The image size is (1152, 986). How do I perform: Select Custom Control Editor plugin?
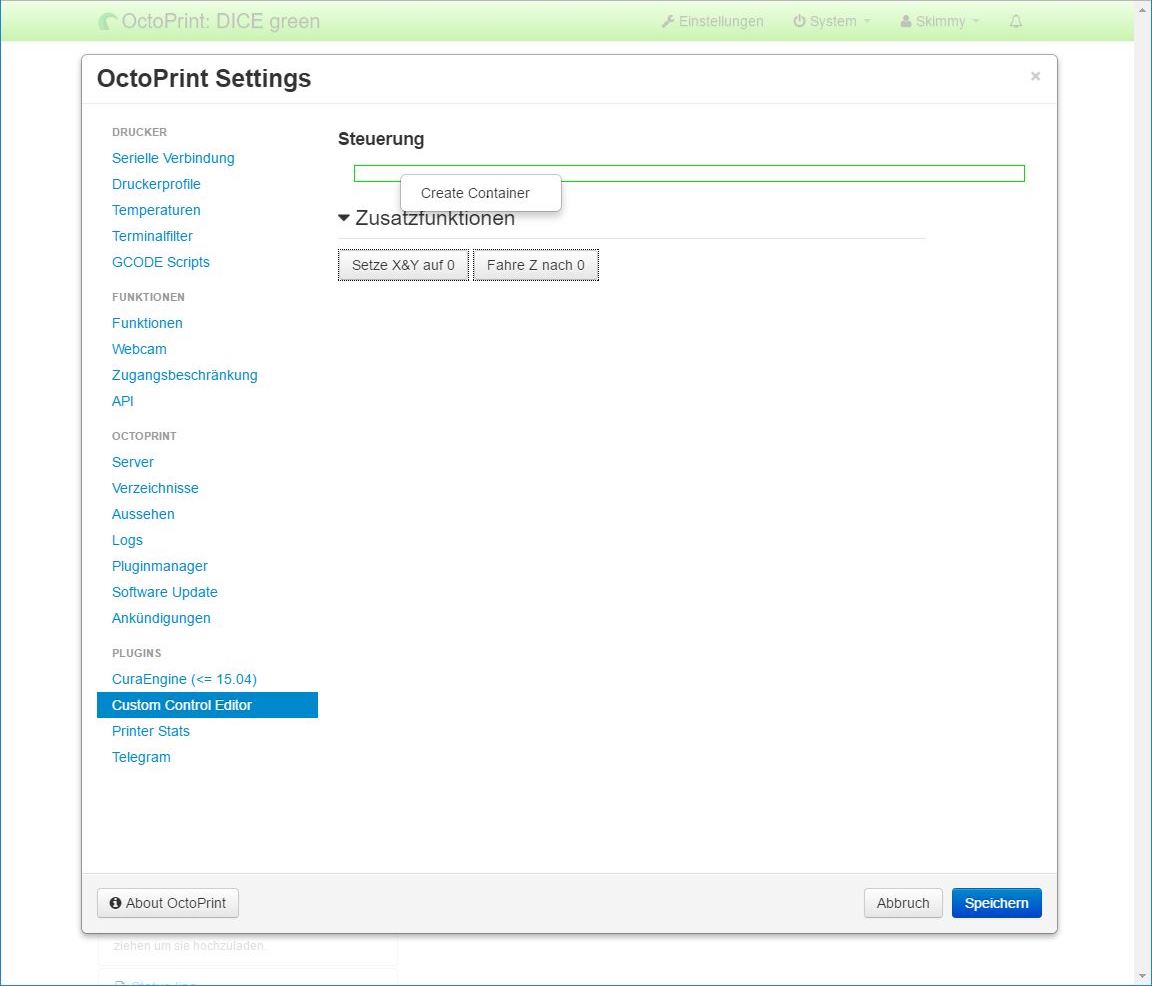207,705
